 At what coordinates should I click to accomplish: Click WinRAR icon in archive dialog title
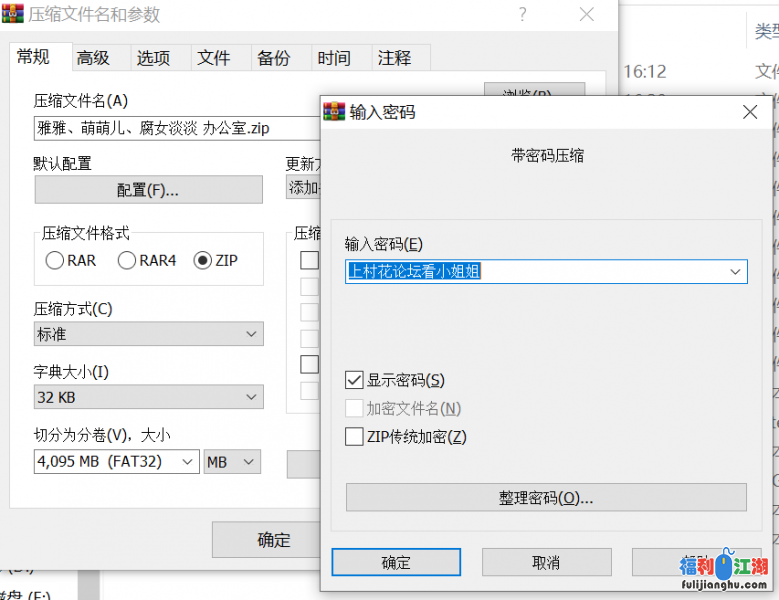13,15
